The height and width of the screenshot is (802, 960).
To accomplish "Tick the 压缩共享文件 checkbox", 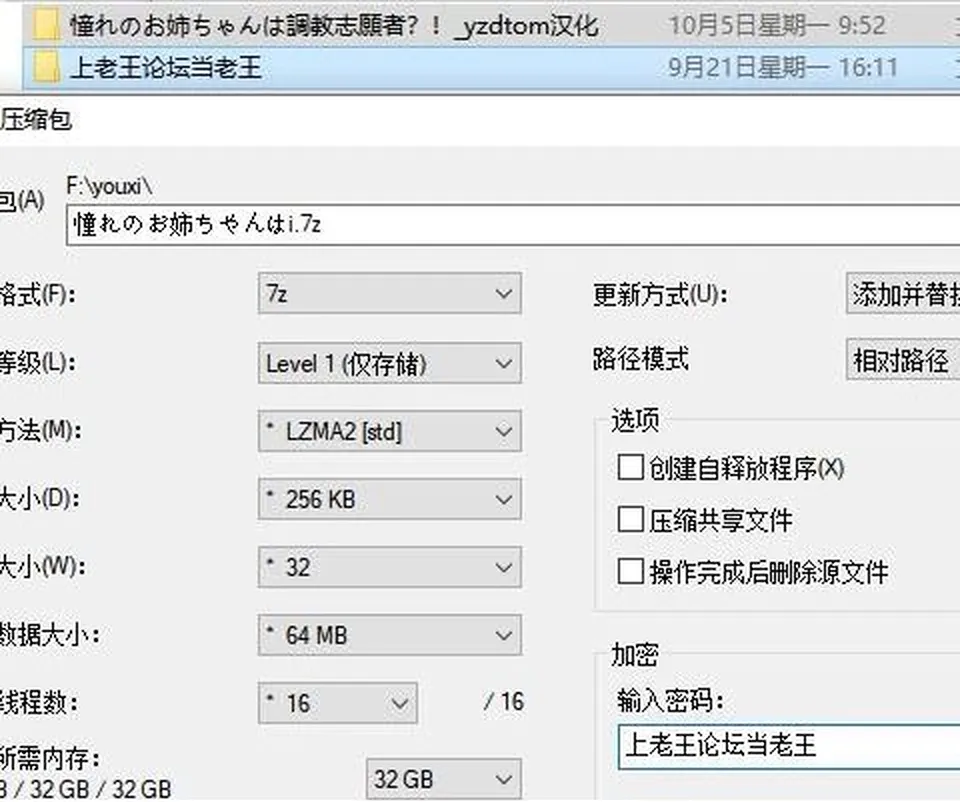I will [630, 520].
